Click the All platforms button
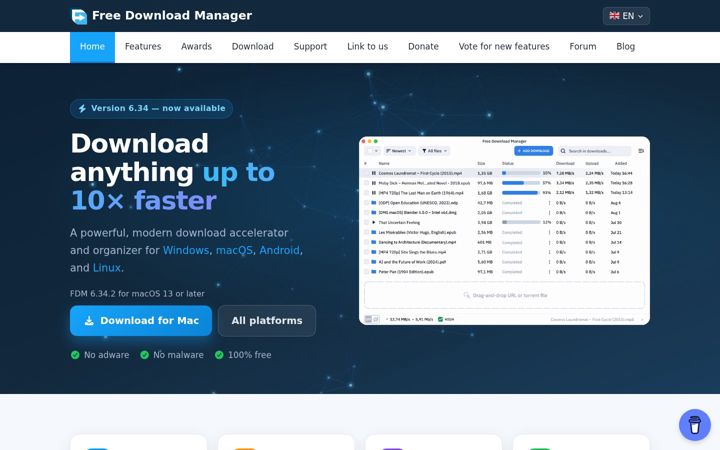720x450 pixels. (267, 321)
